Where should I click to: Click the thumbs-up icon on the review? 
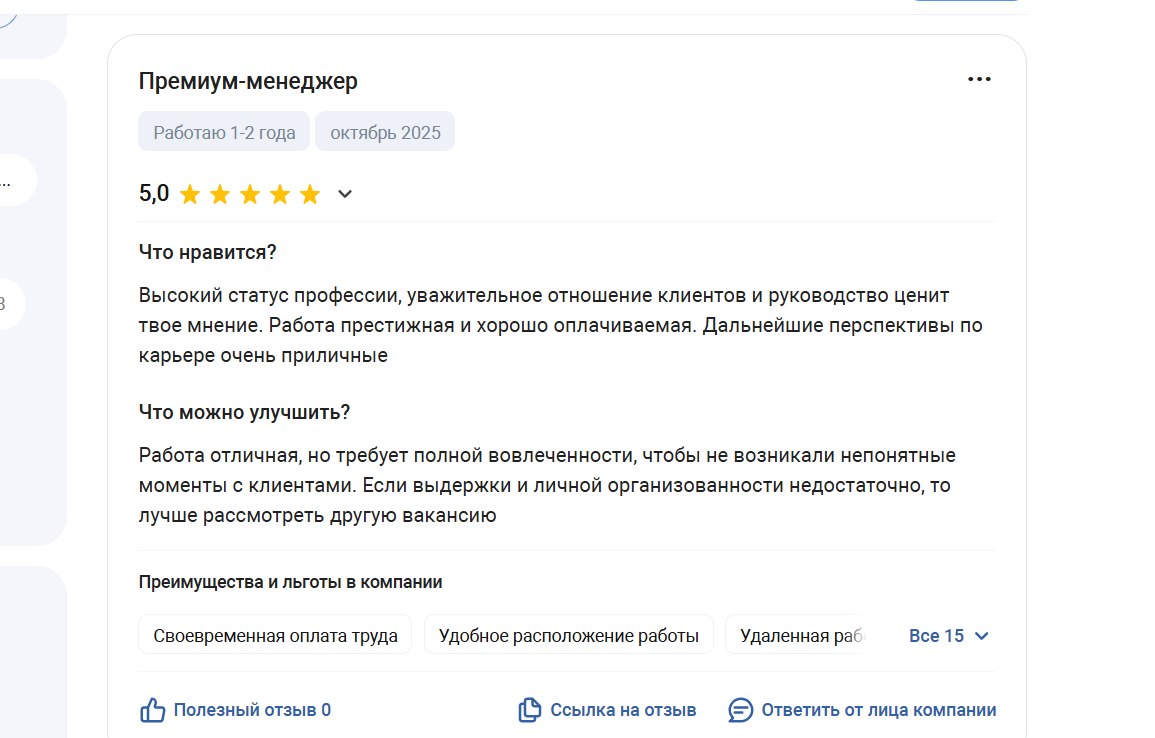click(x=152, y=710)
